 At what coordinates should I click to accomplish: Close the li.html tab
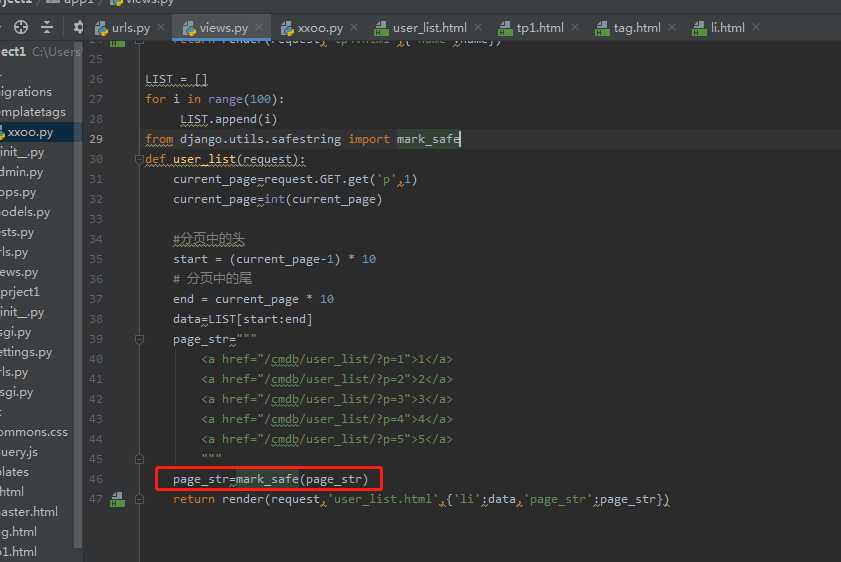point(756,27)
